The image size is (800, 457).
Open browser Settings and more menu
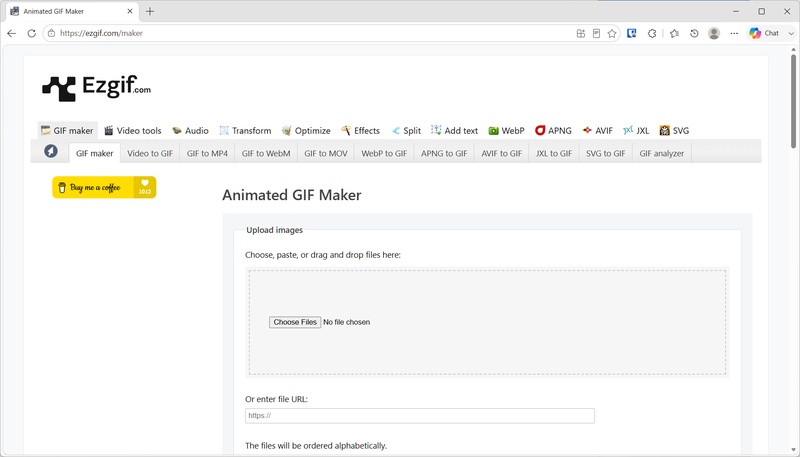pyautogui.click(x=734, y=33)
